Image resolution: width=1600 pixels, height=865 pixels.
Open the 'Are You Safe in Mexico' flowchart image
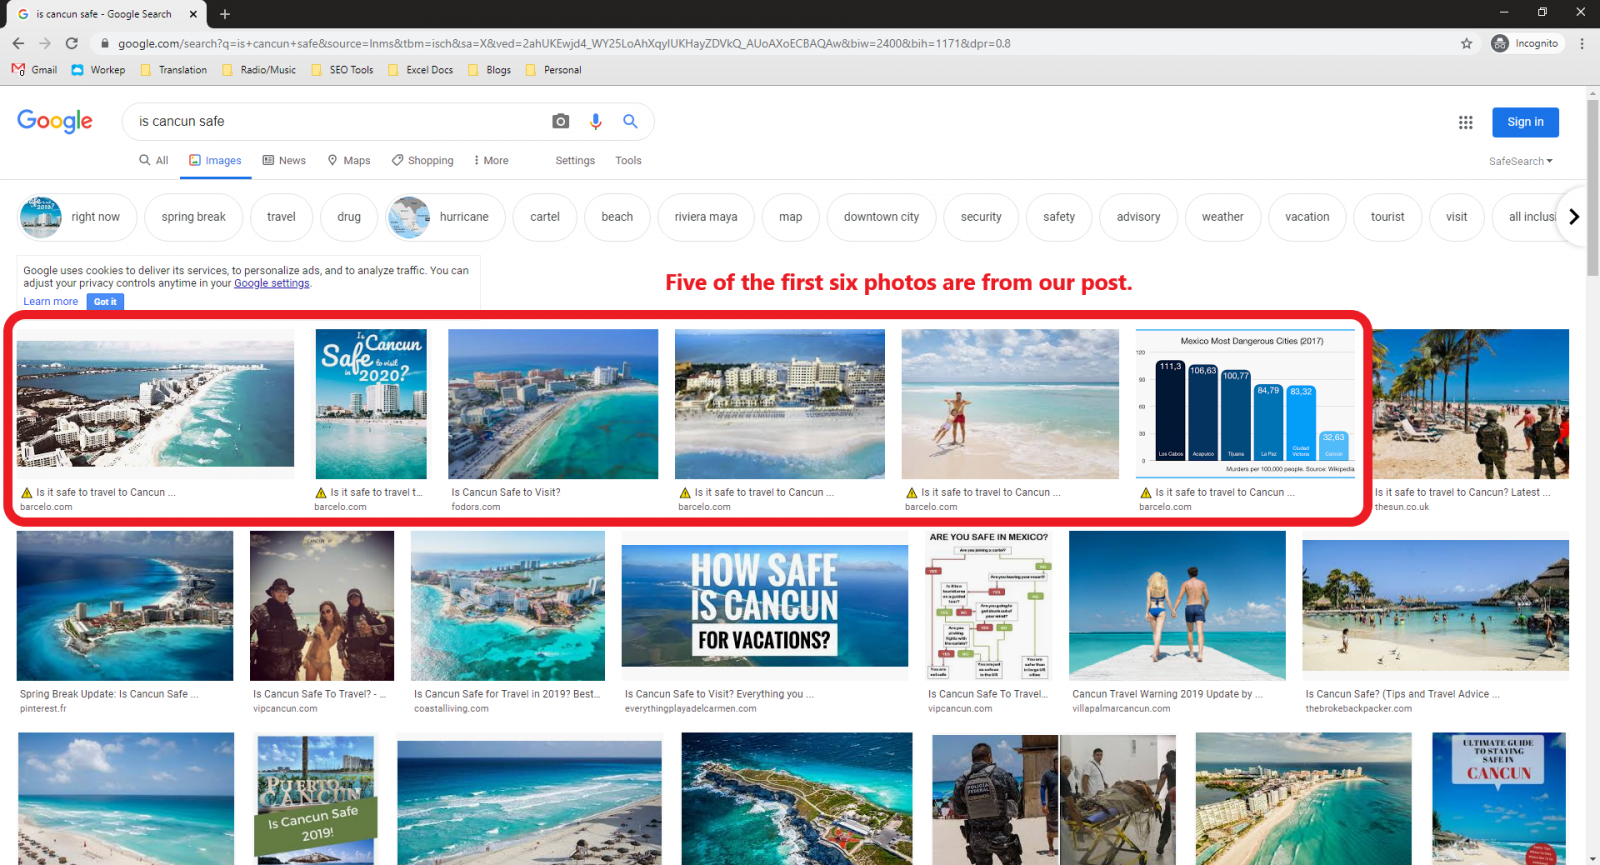coord(989,606)
